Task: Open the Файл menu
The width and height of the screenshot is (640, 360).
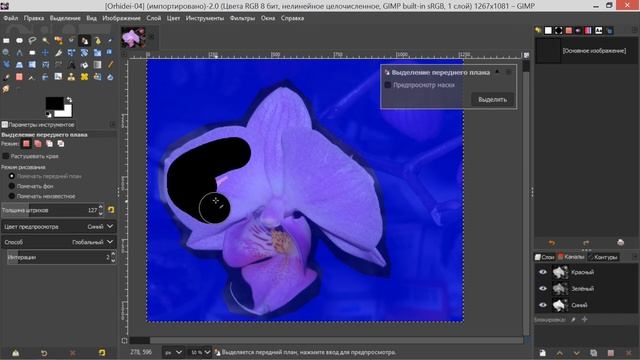Action: pyautogui.click(x=11, y=18)
